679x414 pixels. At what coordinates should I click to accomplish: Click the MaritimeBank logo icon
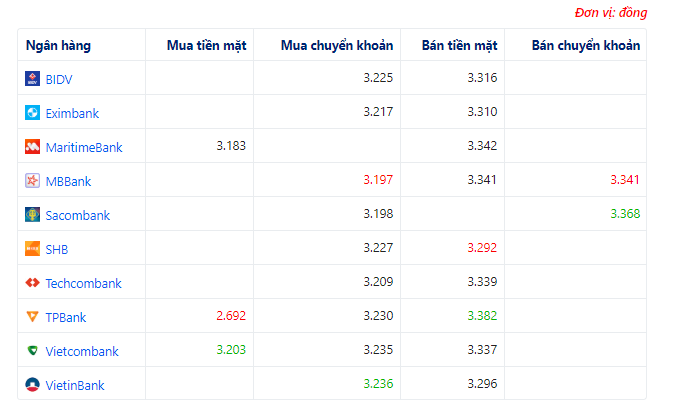pos(32,146)
